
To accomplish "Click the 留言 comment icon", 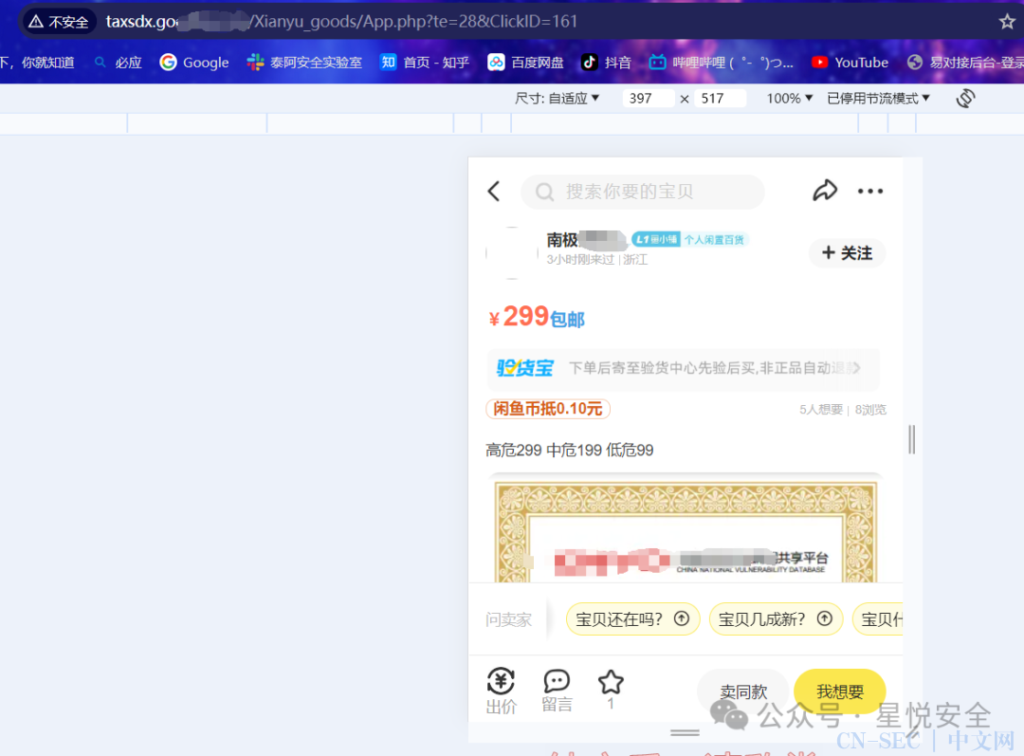I will [x=557, y=691].
